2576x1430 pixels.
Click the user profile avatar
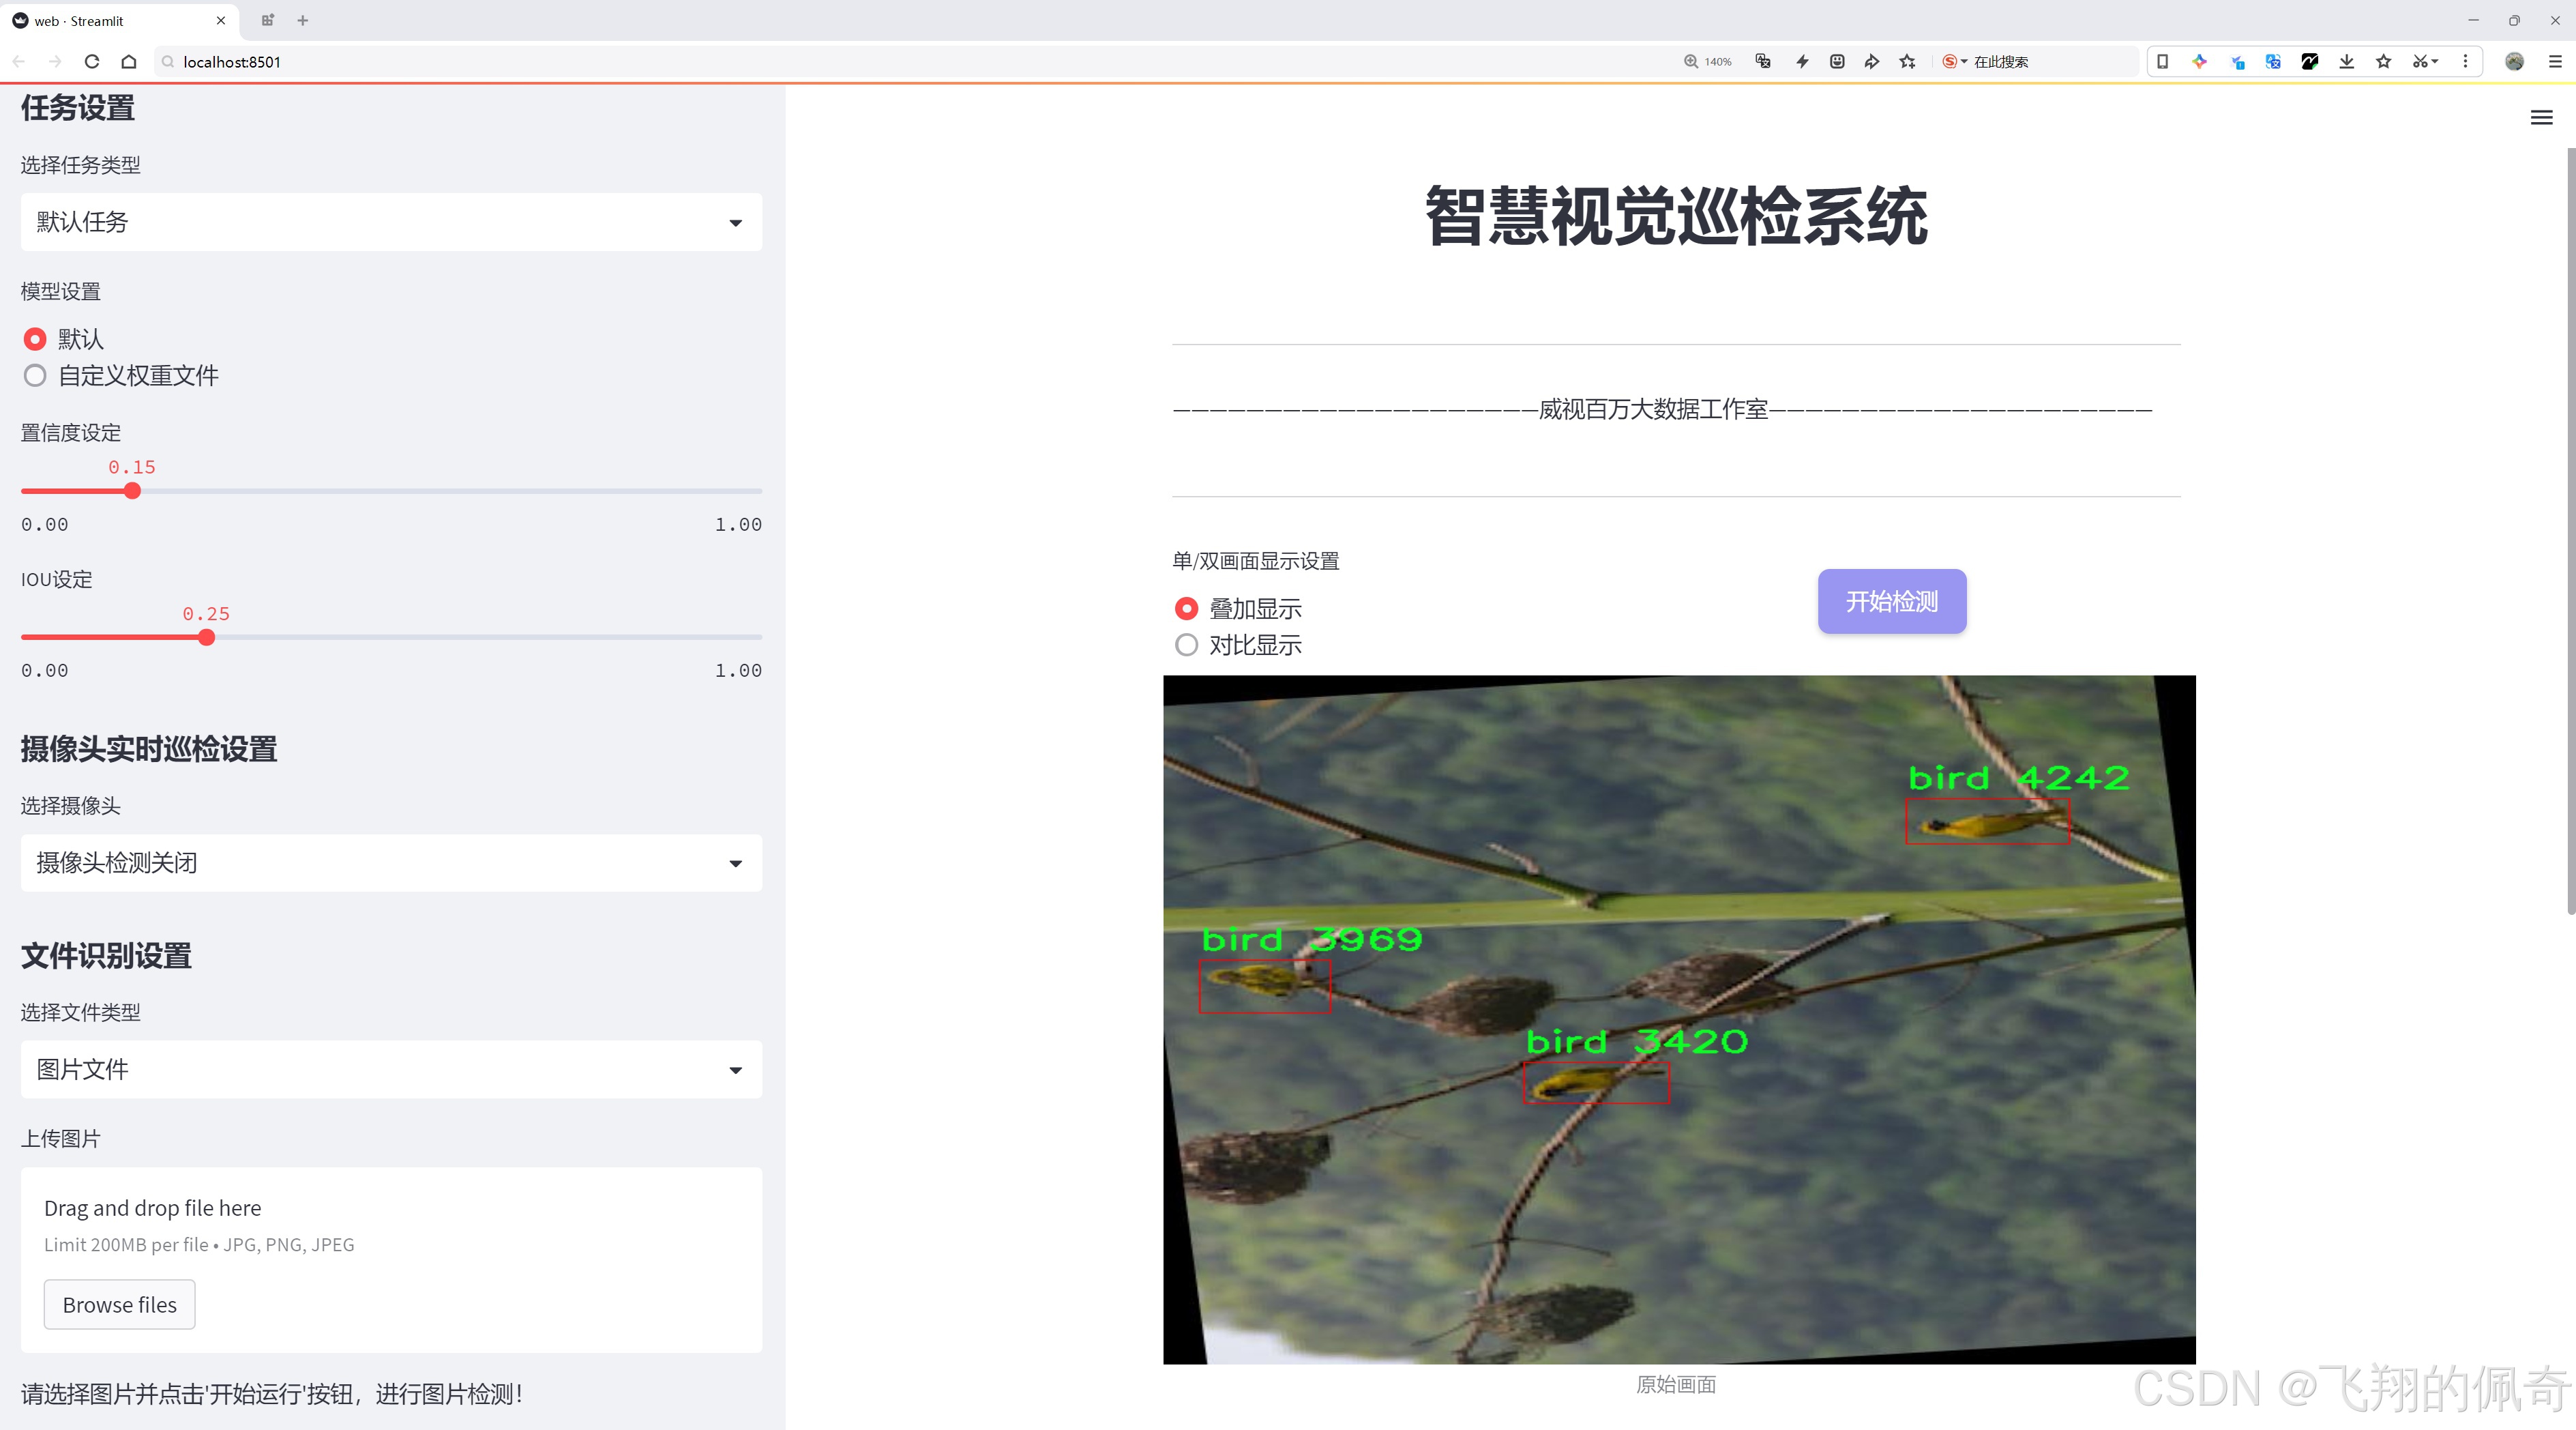point(2514,61)
